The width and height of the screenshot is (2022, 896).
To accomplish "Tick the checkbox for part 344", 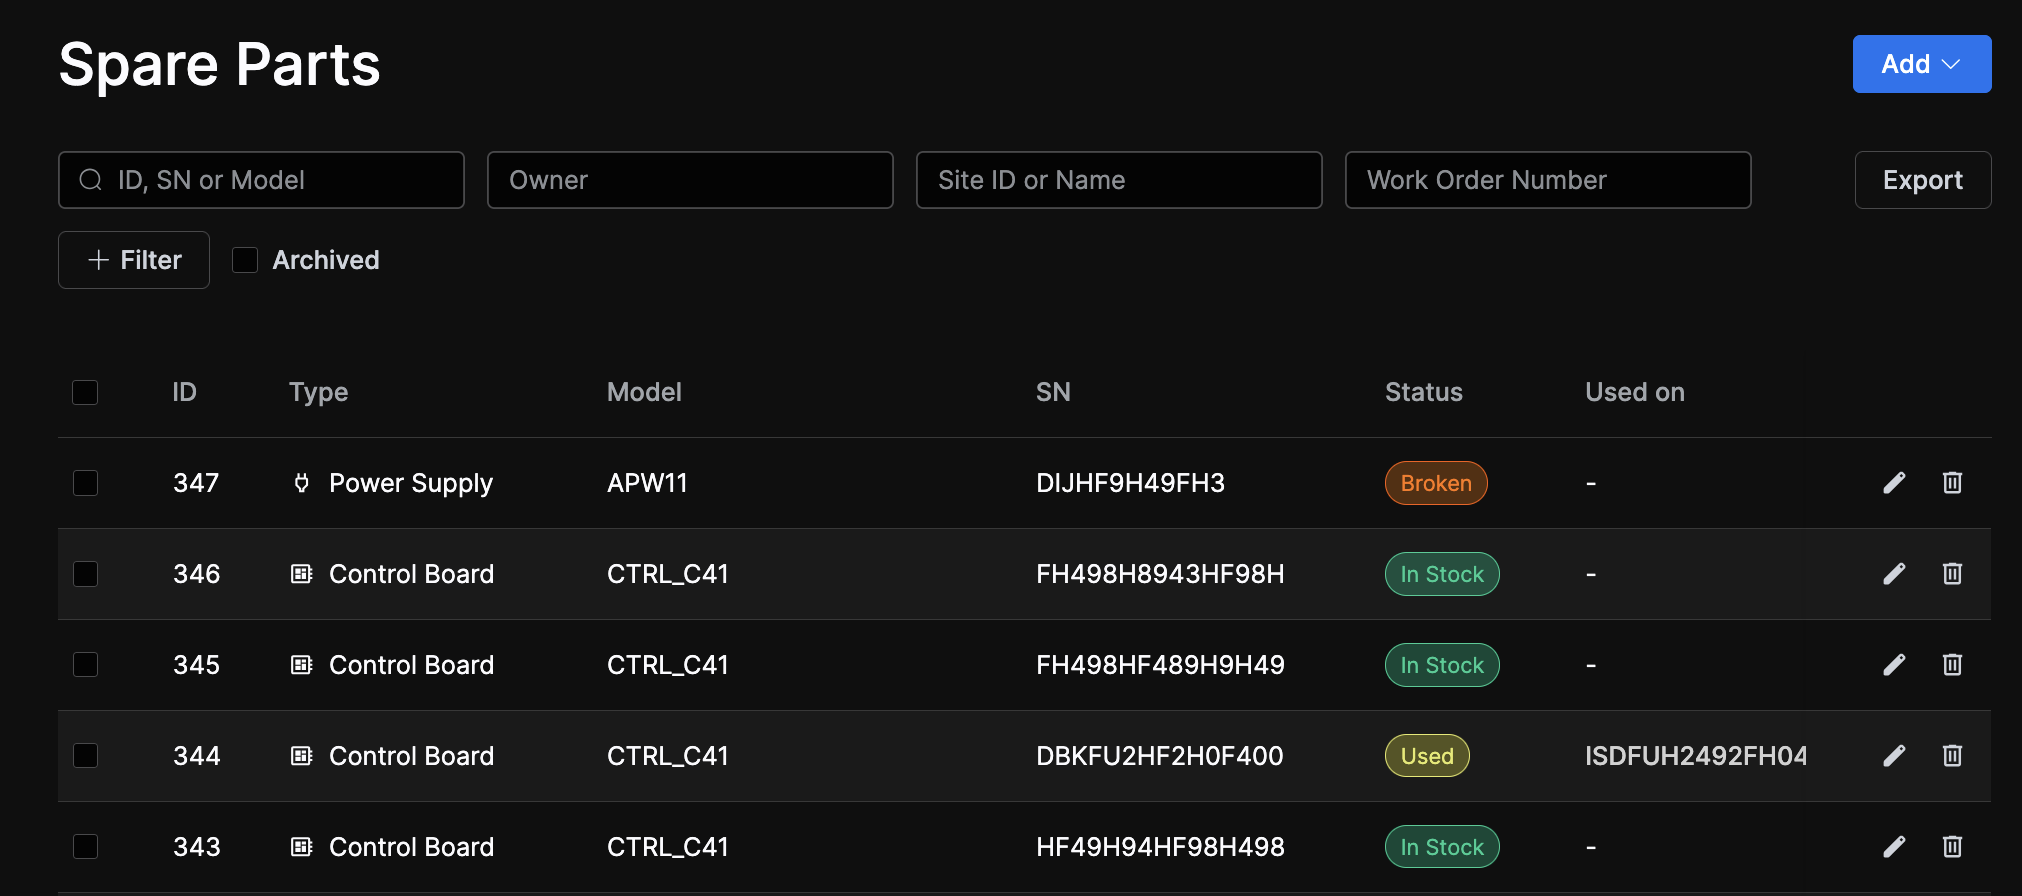I will [x=85, y=756].
